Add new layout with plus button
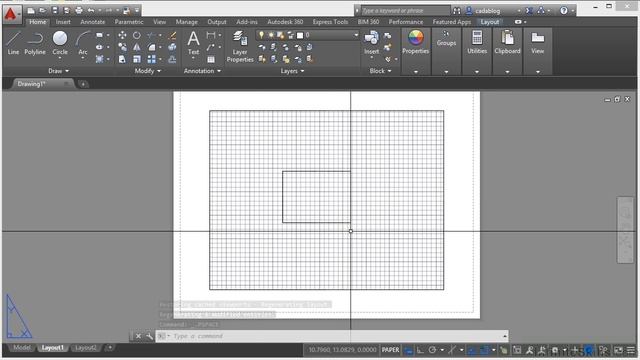This screenshot has width=640, height=360. [x=109, y=348]
